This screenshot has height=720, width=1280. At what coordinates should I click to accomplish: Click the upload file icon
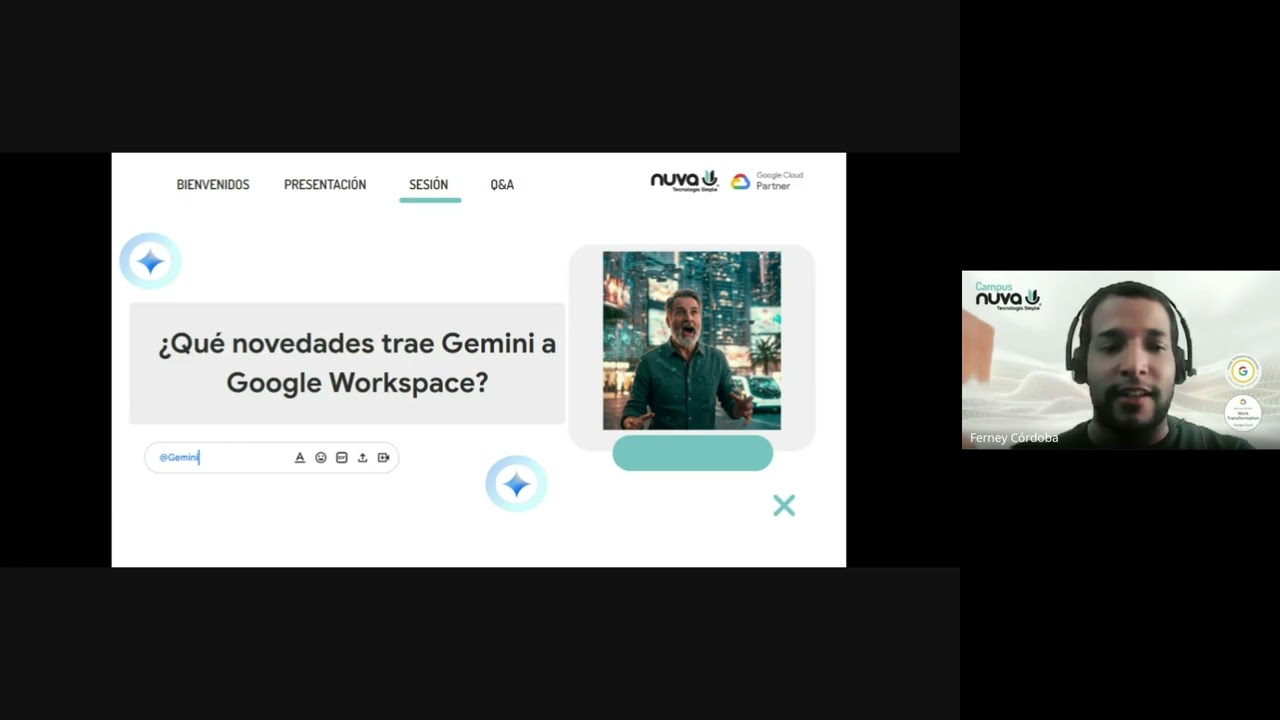click(362, 457)
